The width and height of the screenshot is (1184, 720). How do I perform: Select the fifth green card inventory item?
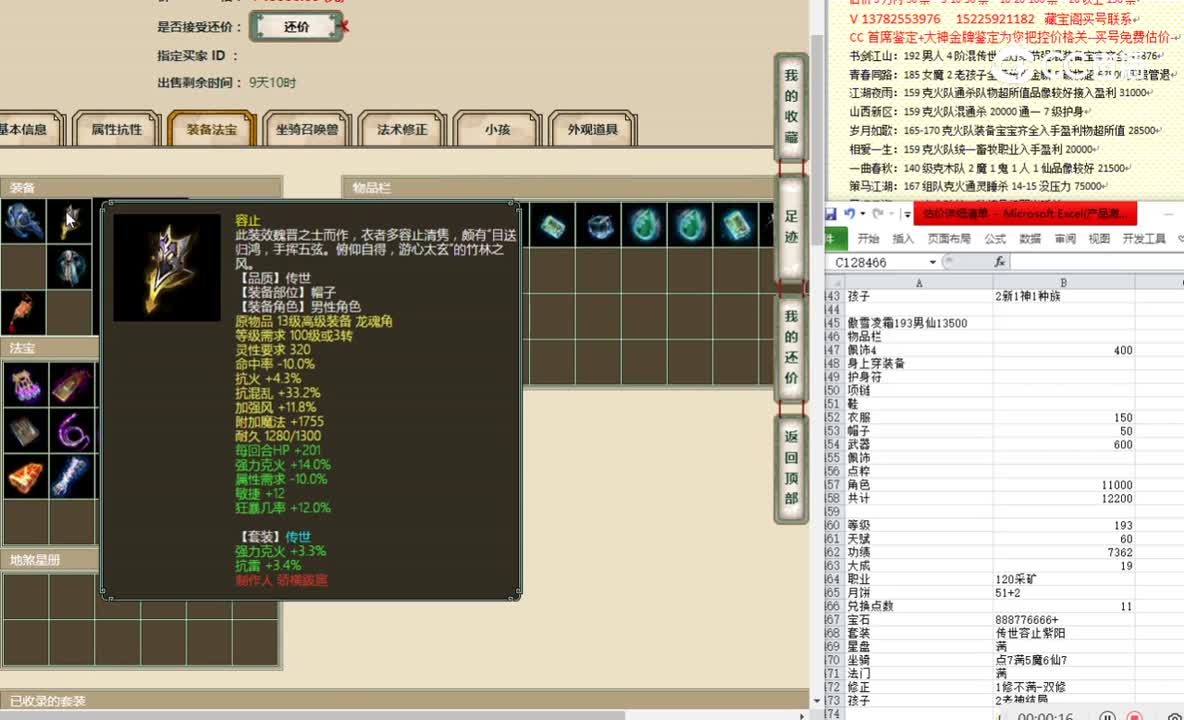736,225
